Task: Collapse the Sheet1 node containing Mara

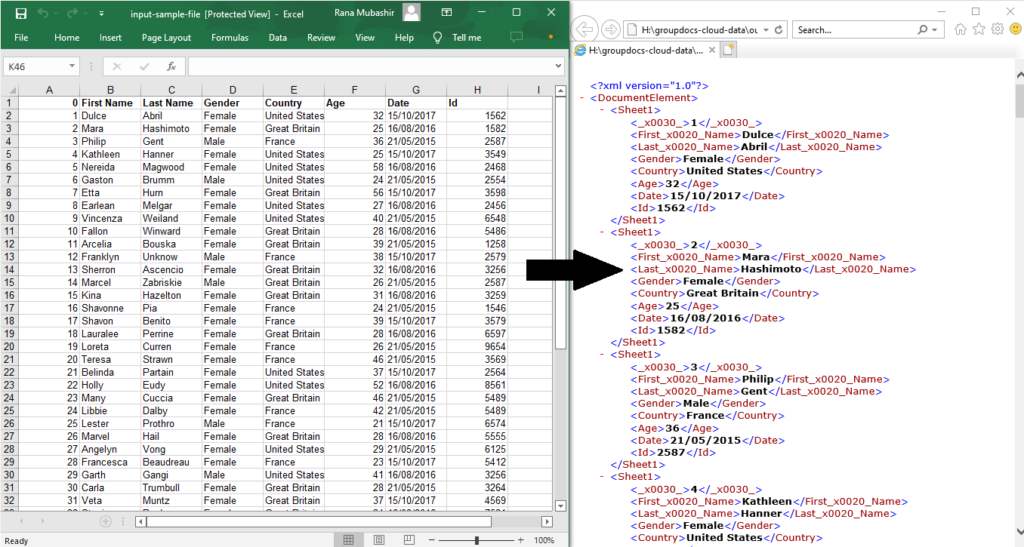Action: point(602,232)
